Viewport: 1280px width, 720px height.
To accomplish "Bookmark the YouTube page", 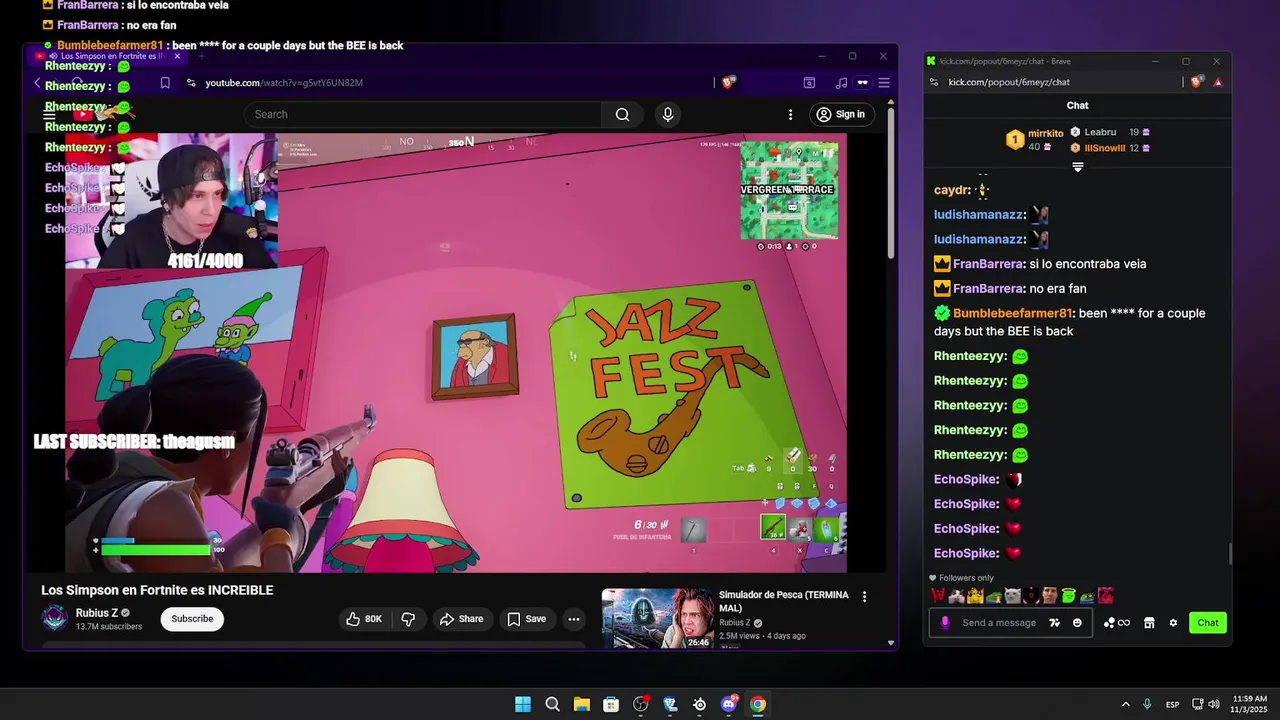I will [x=165, y=83].
